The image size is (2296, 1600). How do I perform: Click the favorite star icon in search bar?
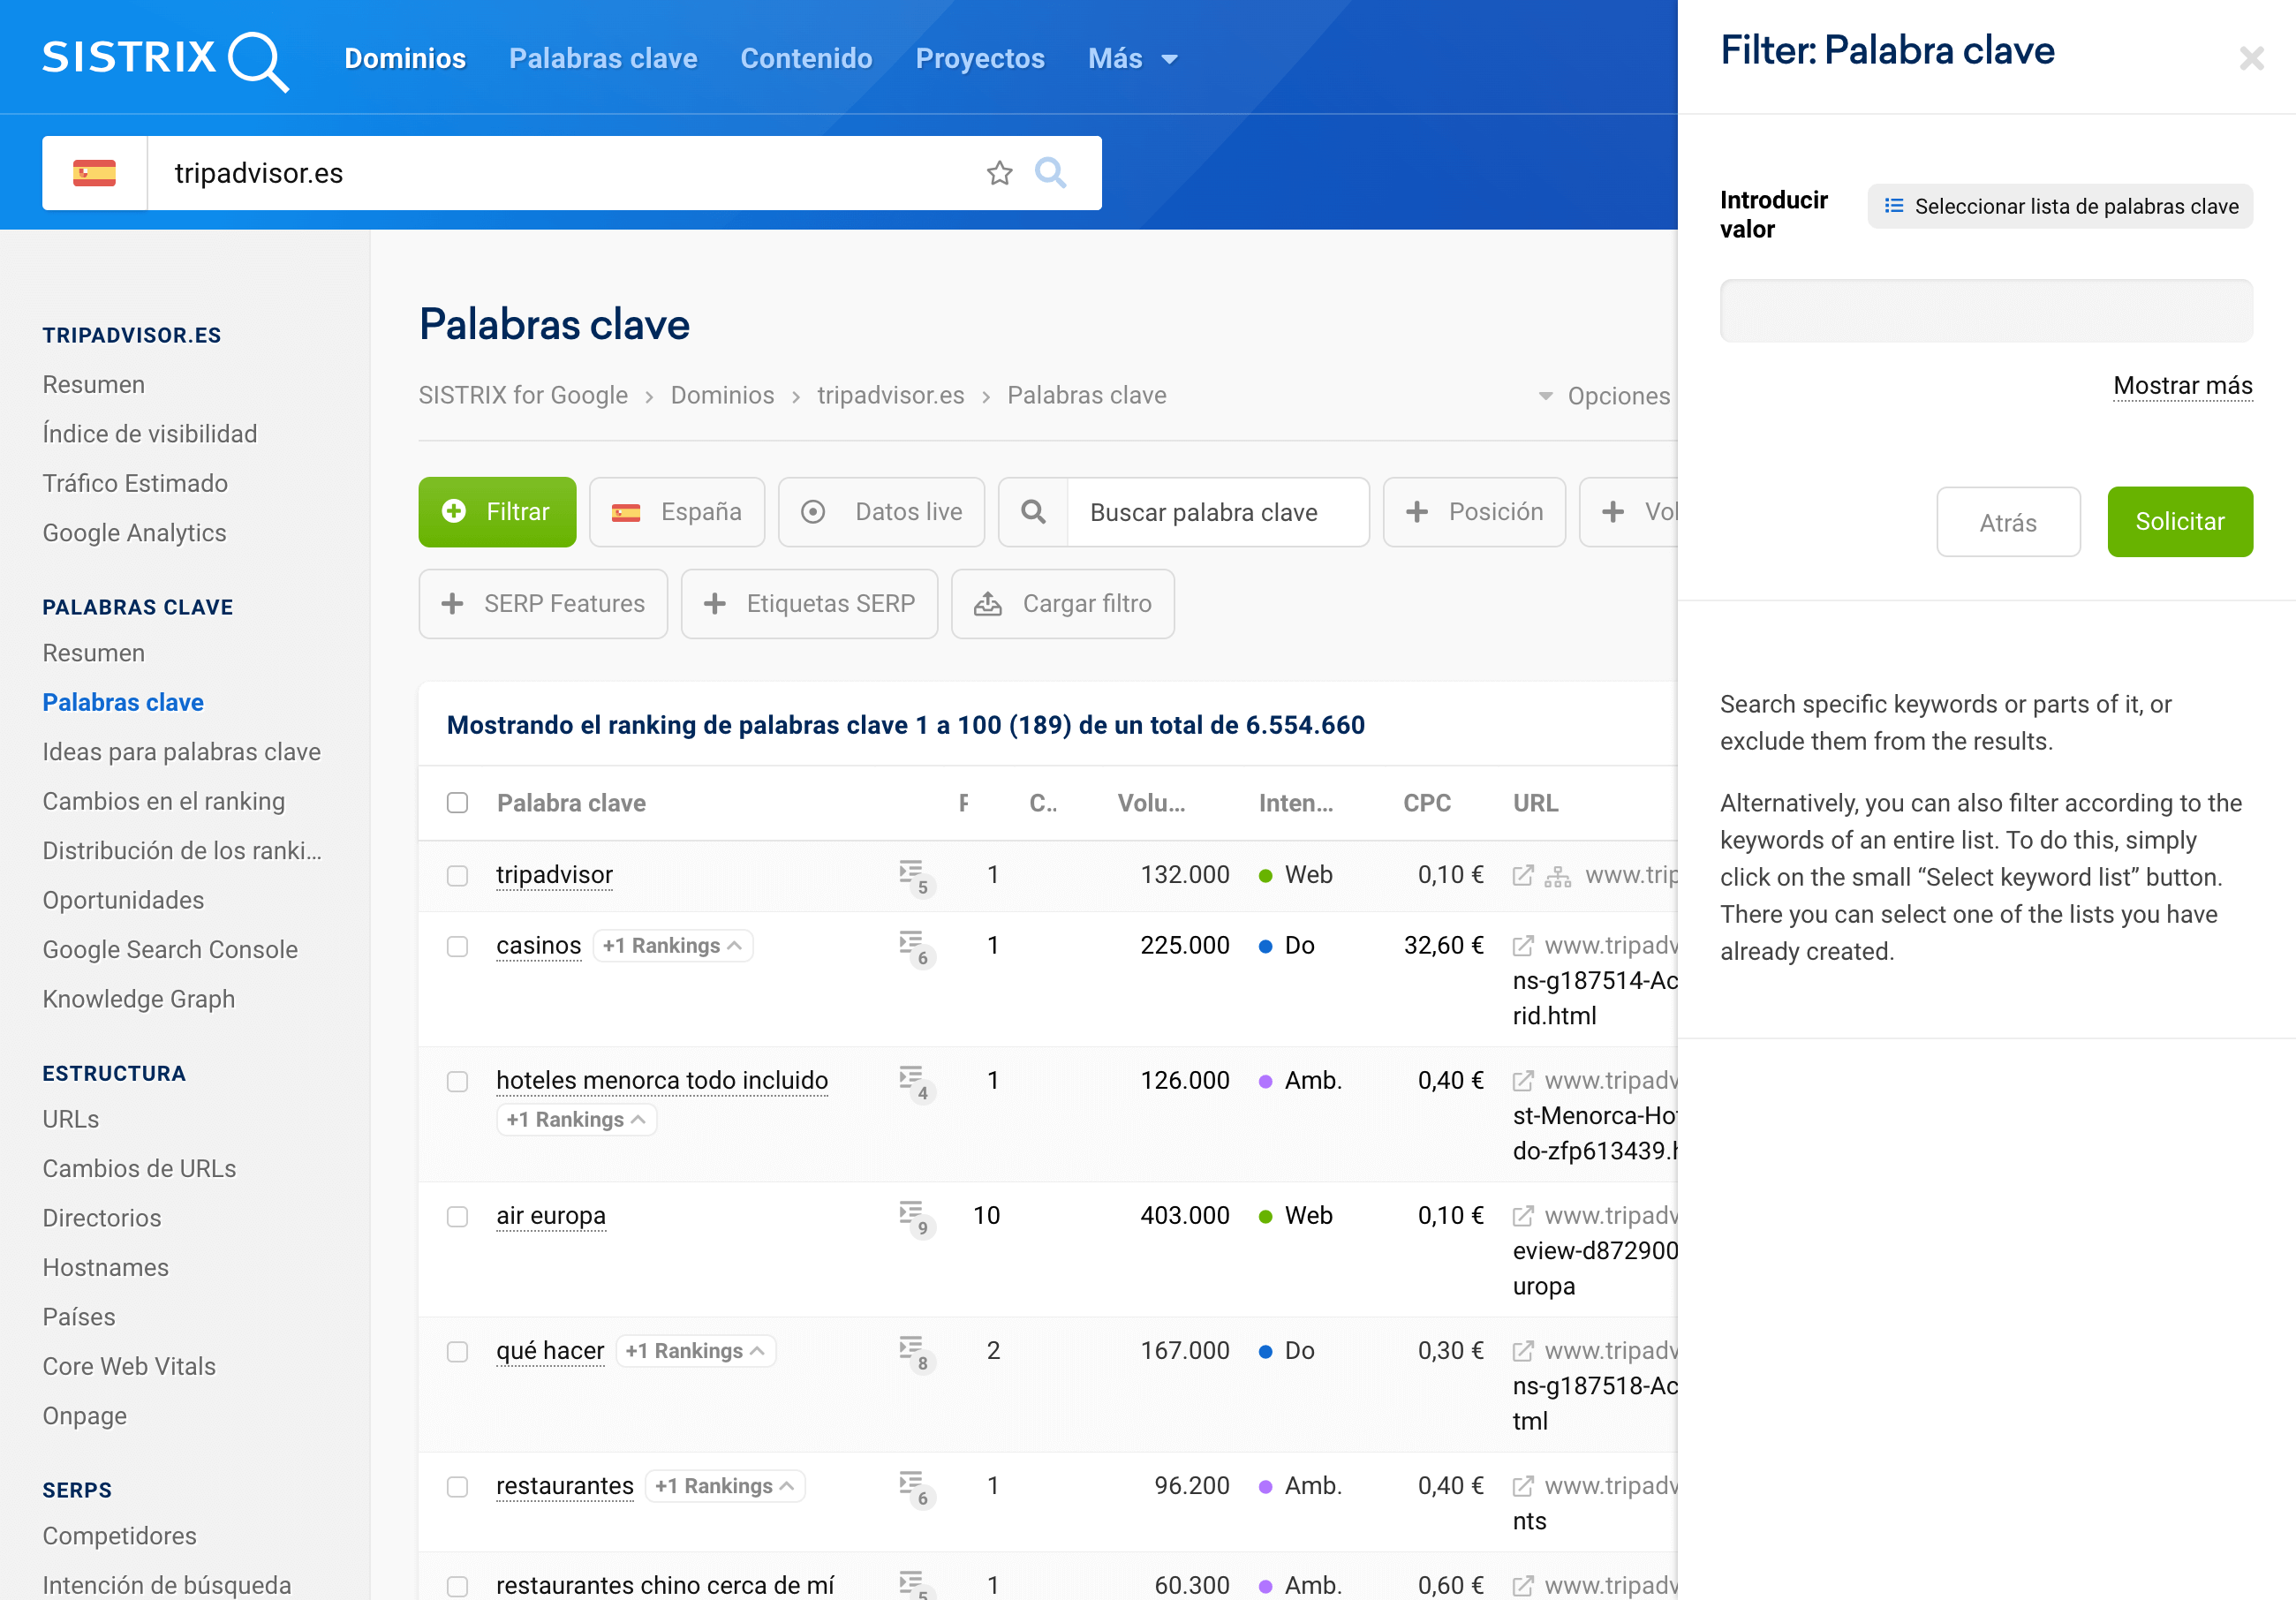click(999, 173)
